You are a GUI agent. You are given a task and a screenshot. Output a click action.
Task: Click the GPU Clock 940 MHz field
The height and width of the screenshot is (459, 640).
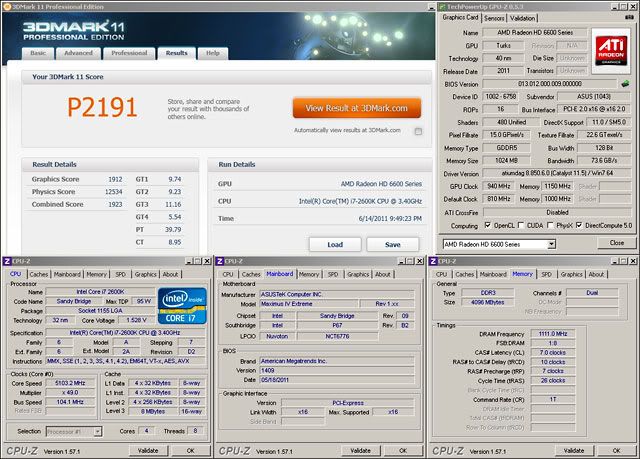click(x=499, y=186)
